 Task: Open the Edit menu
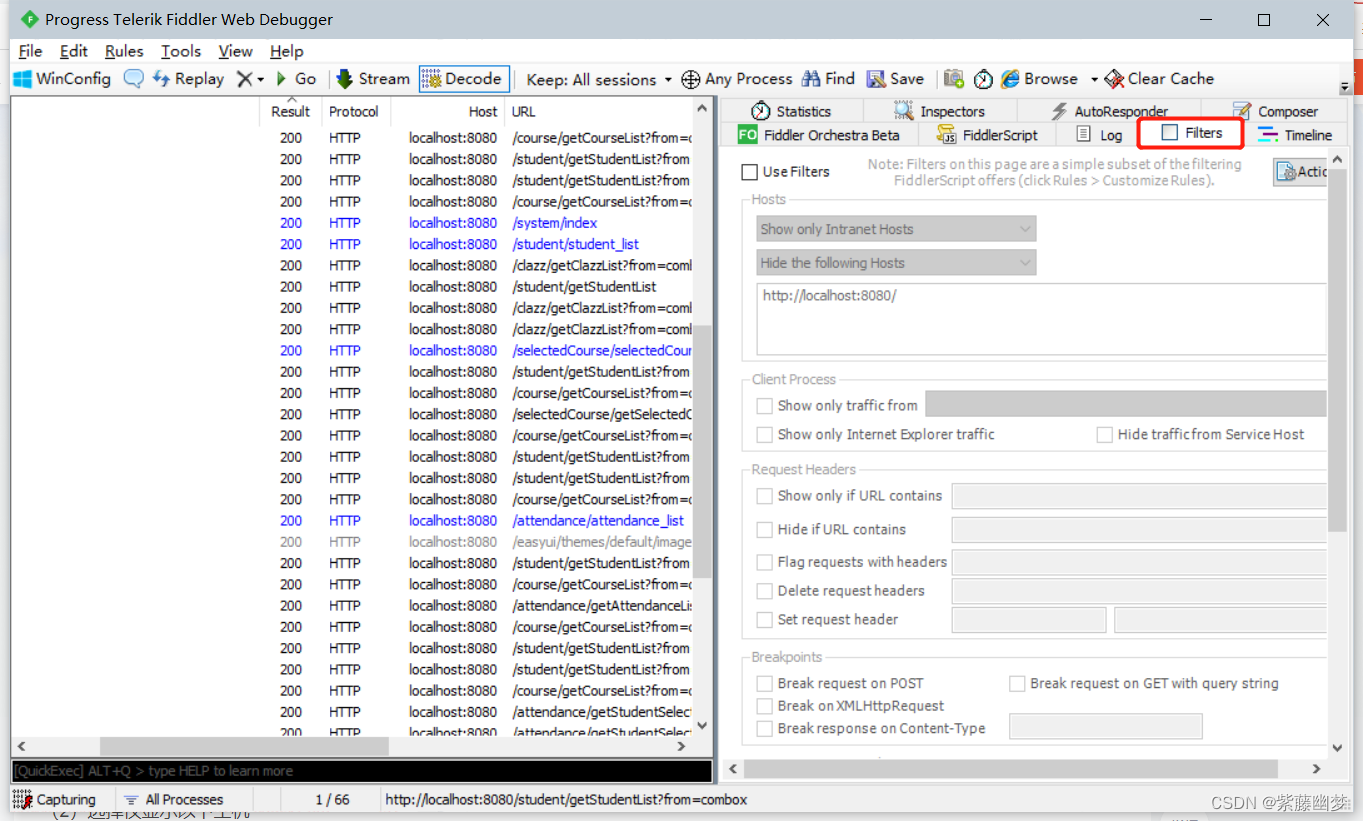(x=74, y=51)
